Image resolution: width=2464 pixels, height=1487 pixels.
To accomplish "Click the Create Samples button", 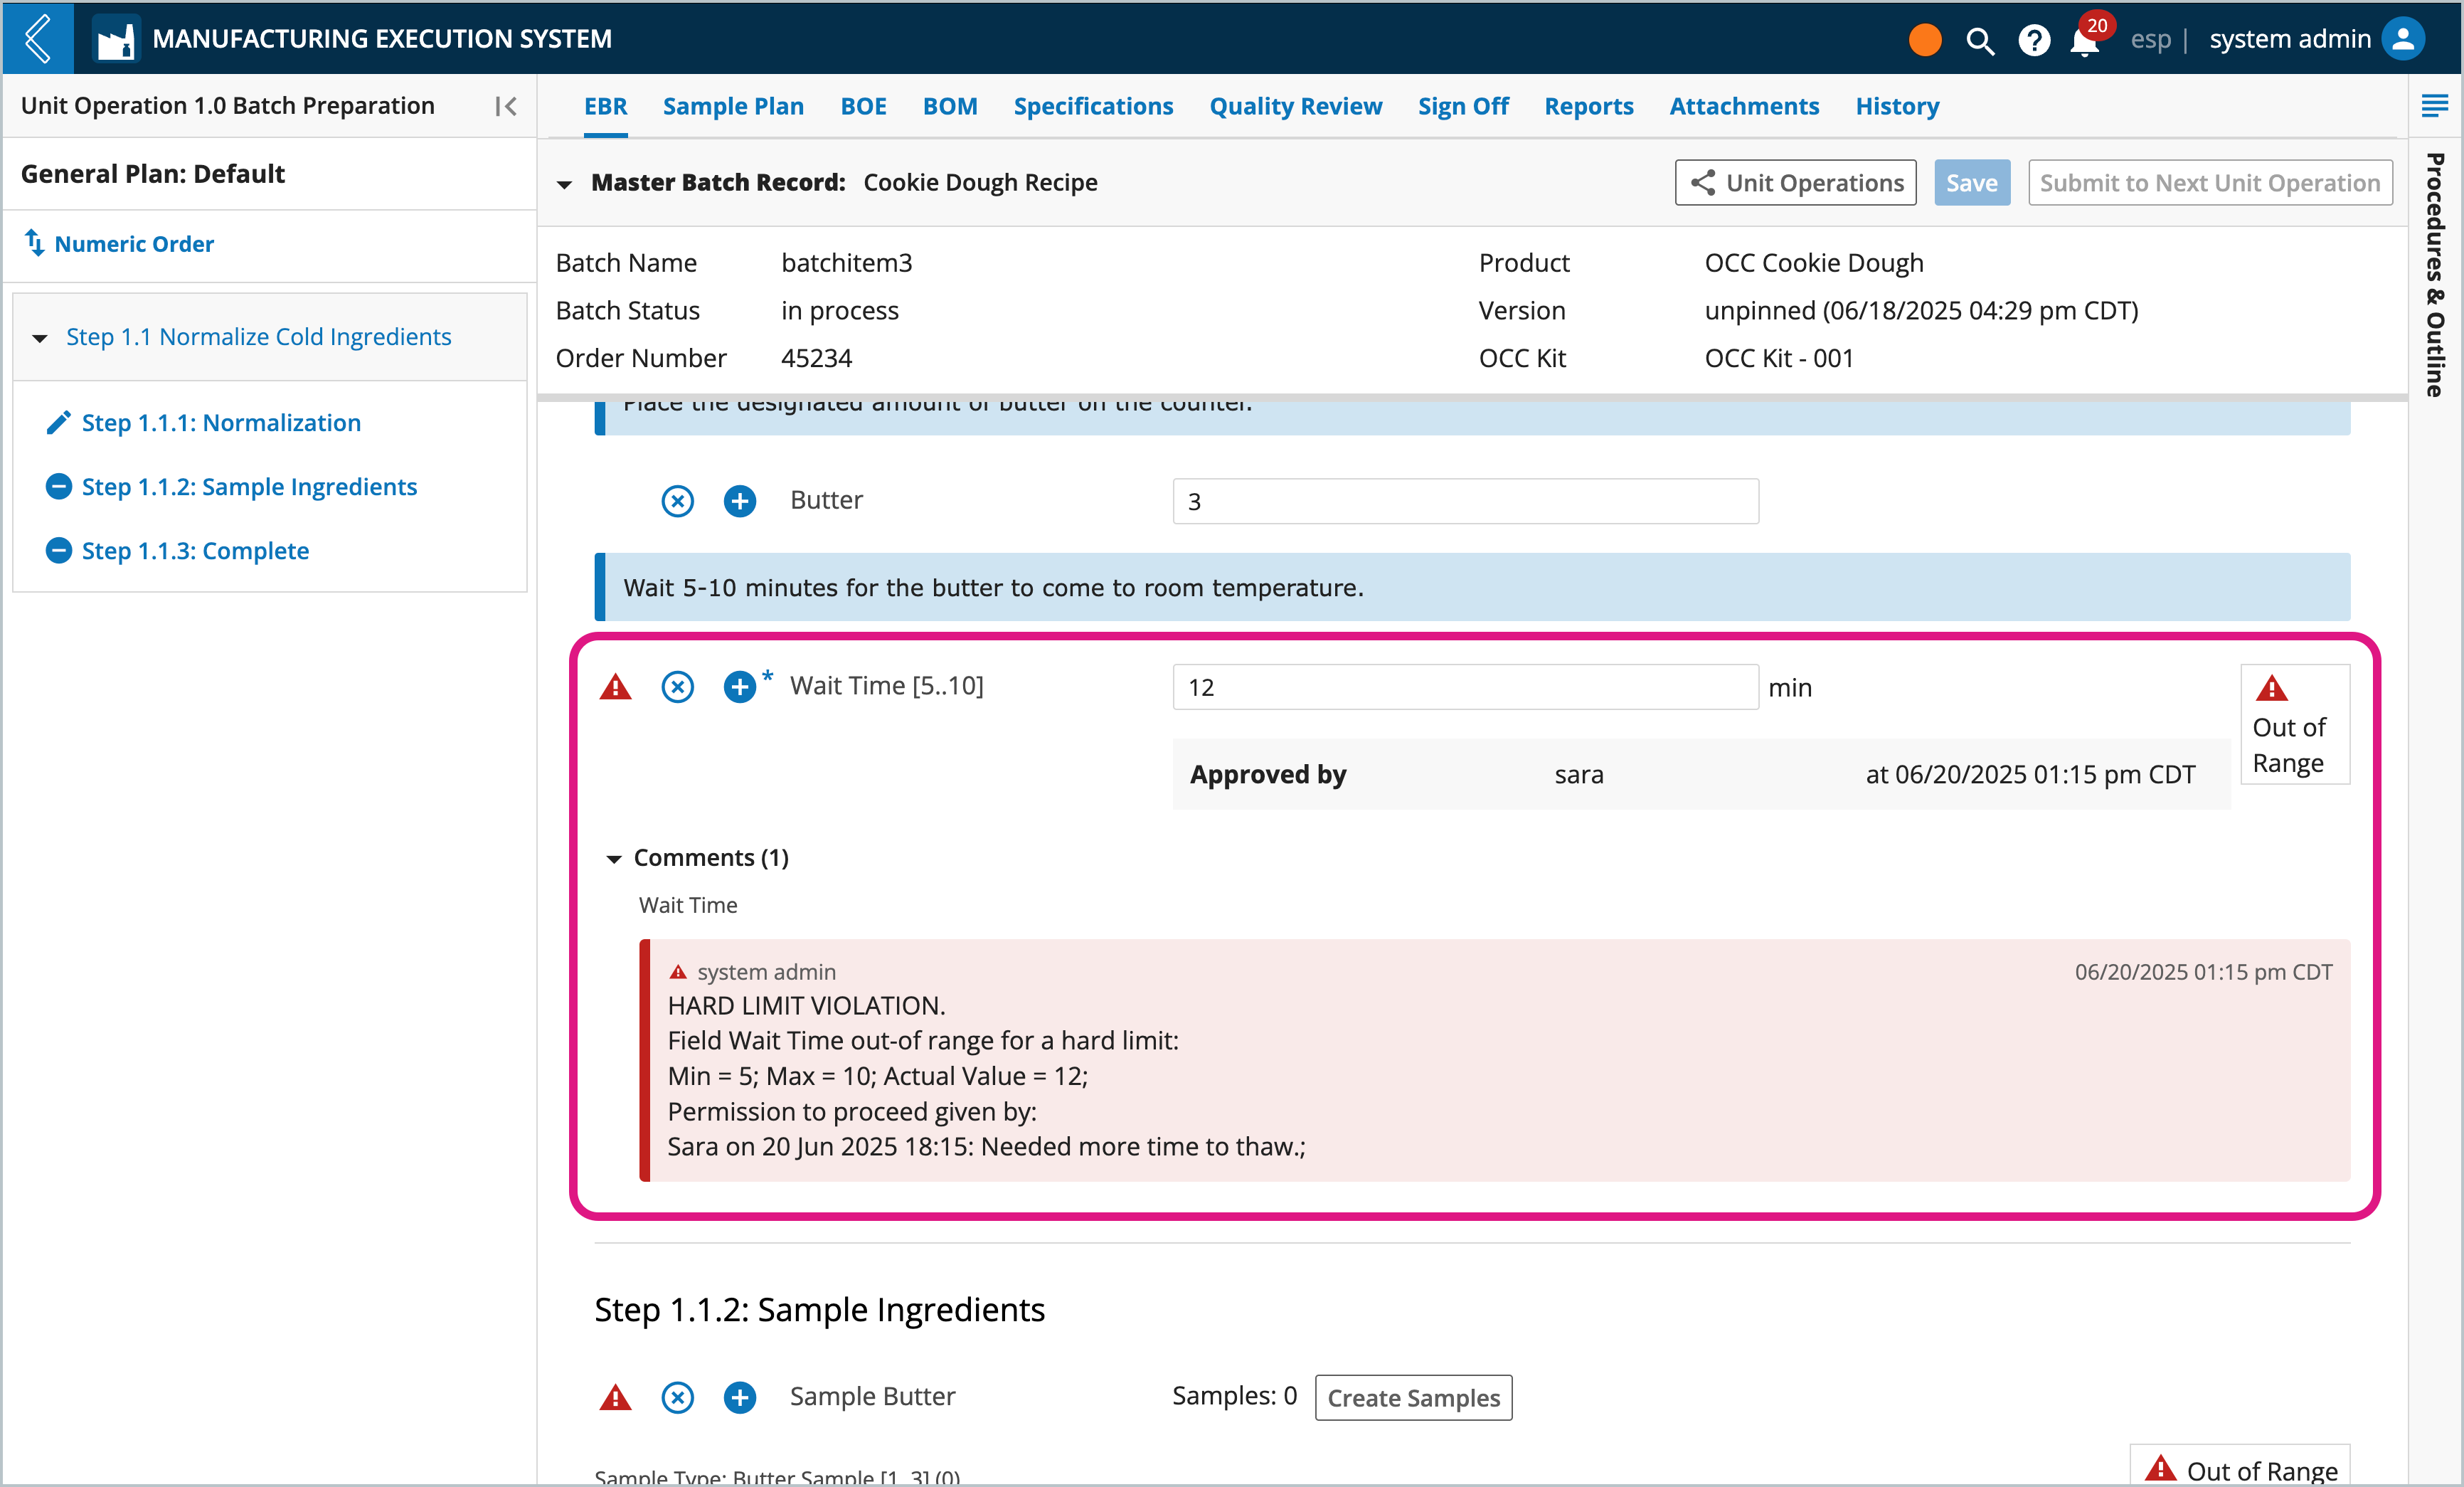I will click(x=1413, y=1398).
